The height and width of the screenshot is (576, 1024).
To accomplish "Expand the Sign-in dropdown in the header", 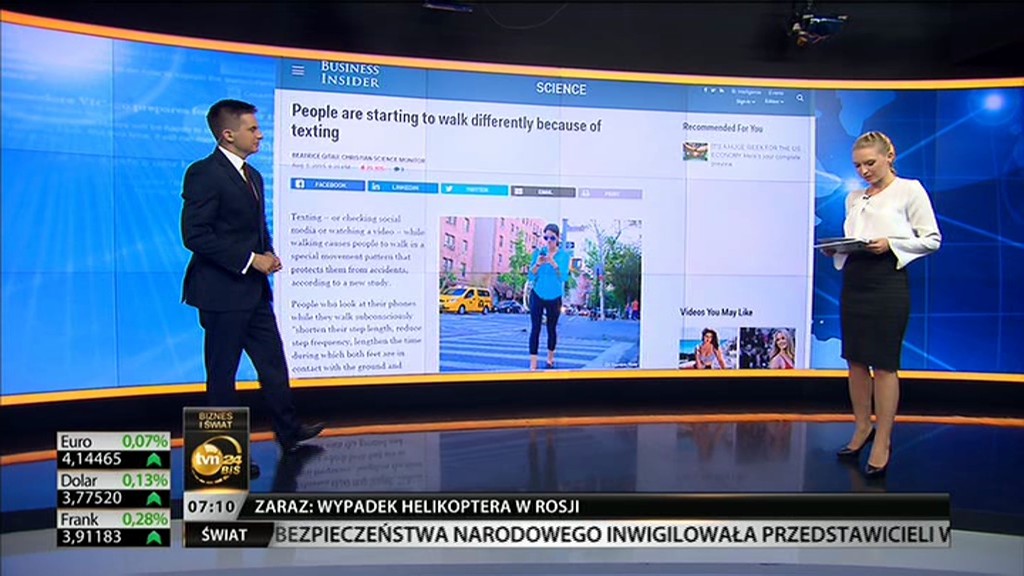I will tap(745, 101).
